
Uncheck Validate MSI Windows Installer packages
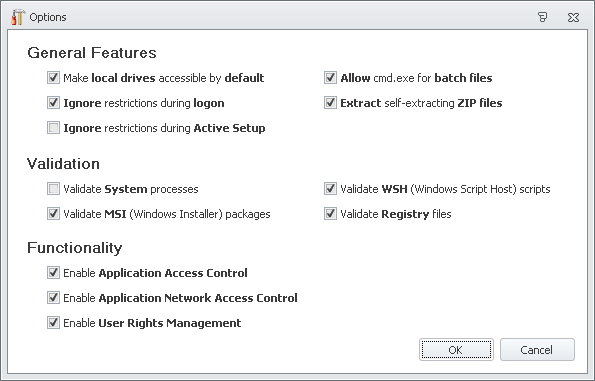coord(54,214)
